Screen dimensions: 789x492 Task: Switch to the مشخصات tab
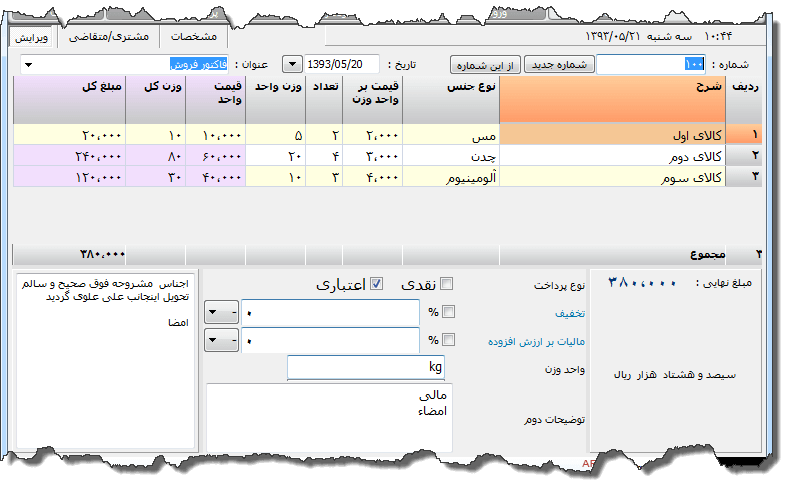pos(194,36)
